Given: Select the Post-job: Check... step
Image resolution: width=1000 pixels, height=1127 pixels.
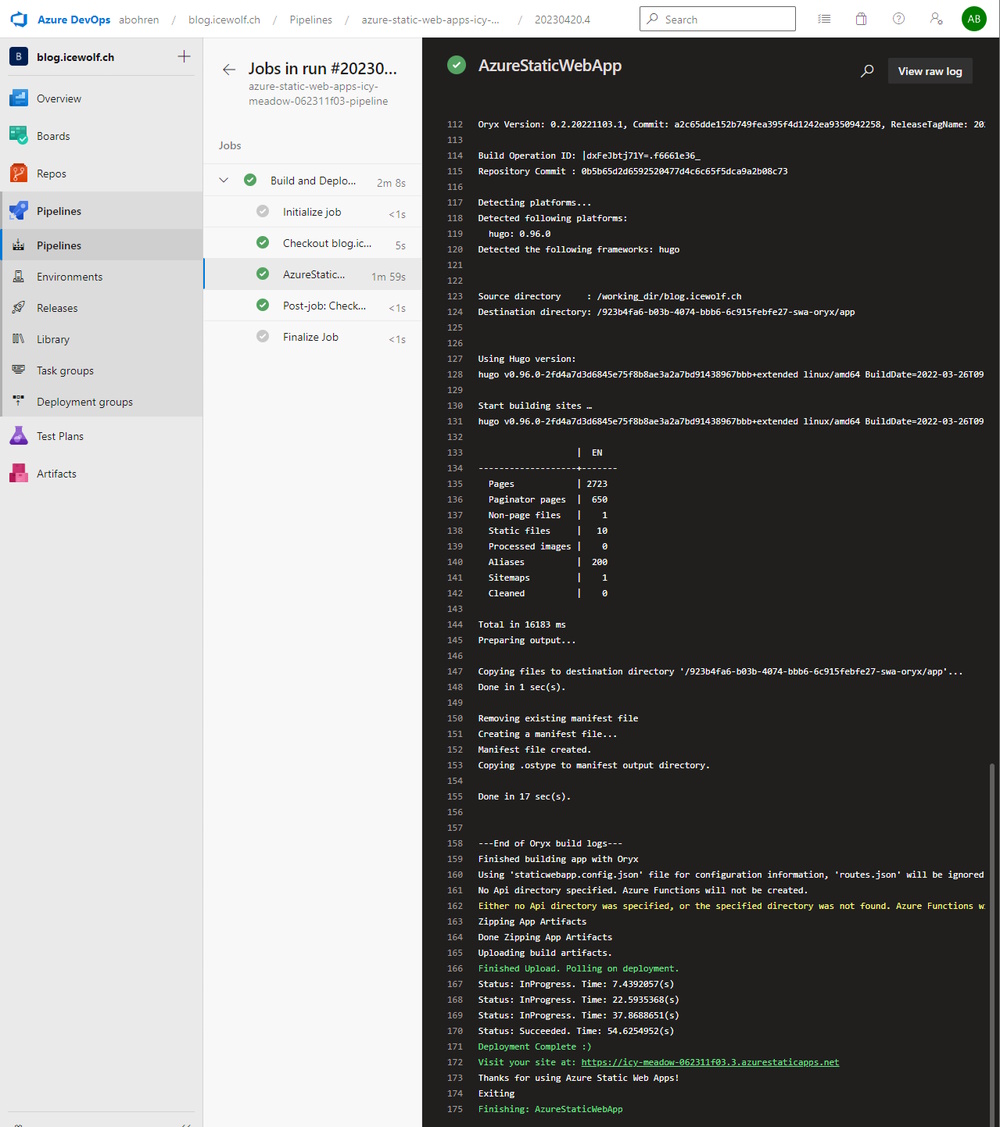Looking at the screenshot, I should (312, 305).
